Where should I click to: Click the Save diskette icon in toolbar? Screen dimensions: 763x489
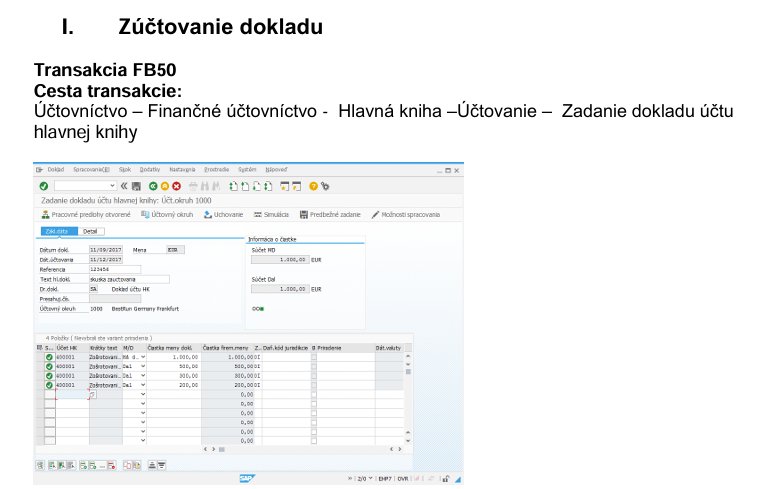click(x=137, y=186)
